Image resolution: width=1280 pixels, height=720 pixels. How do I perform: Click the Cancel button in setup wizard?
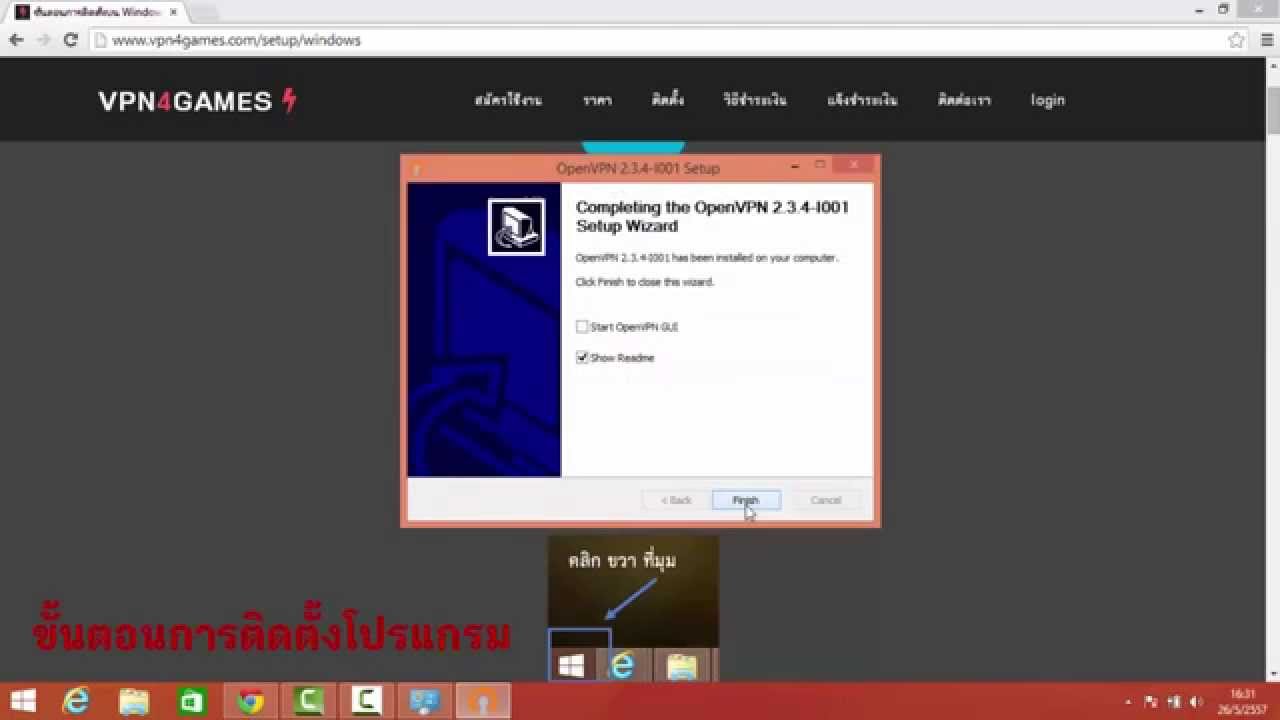tap(826, 500)
